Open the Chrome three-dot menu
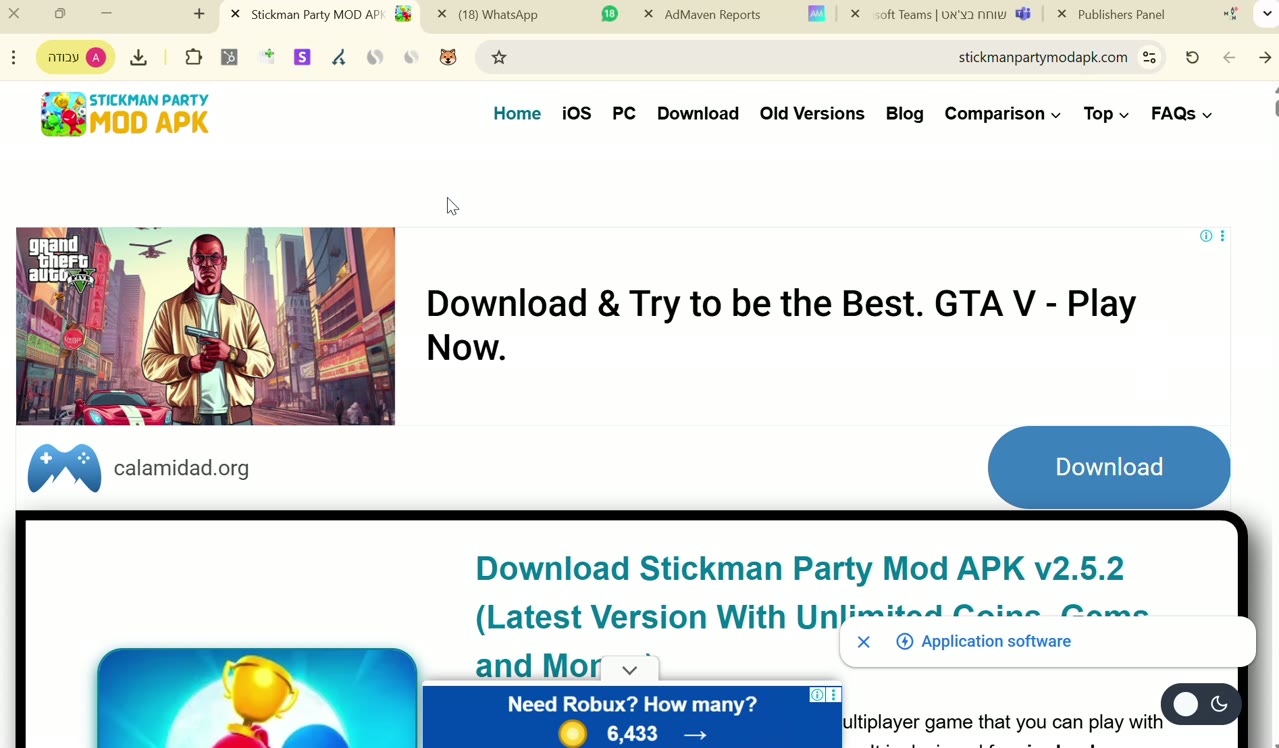 [14, 58]
